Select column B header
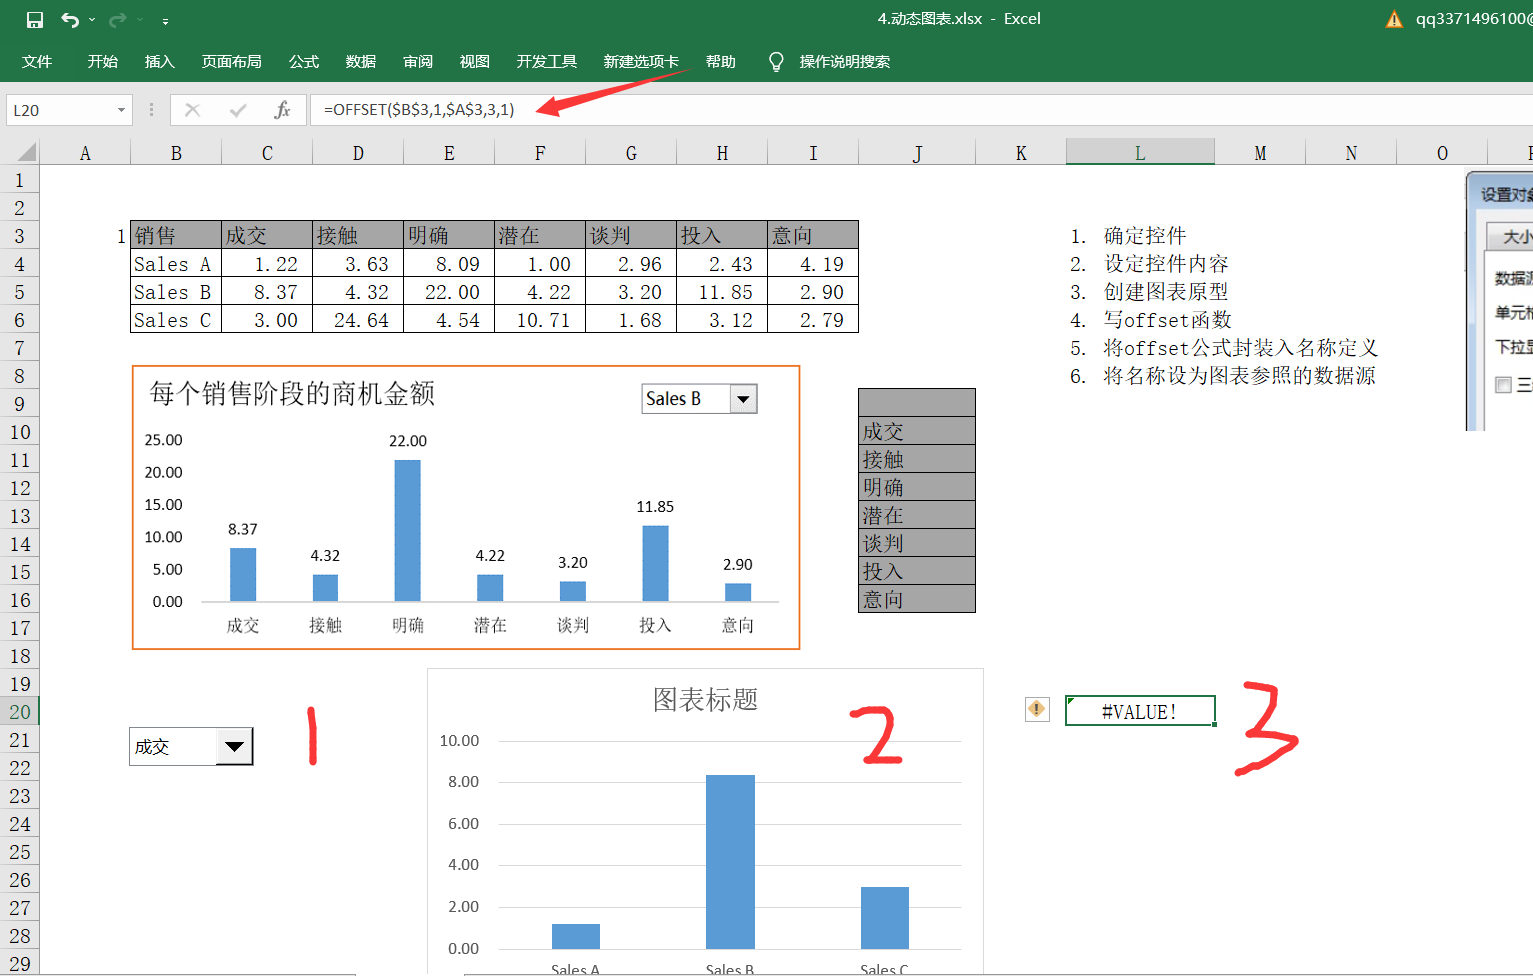The height and width of the screenshot is (976, 1533). pos(176,153)
